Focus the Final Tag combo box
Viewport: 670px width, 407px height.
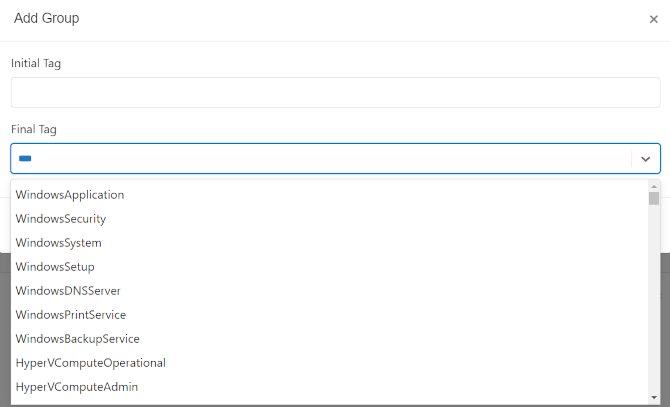pyautogui.click(x=335, y=158)
